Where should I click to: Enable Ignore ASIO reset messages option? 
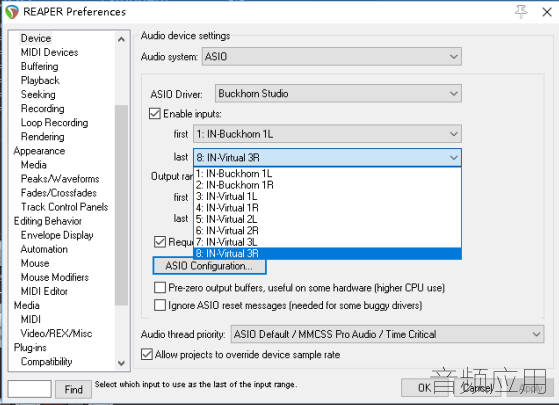(160, 305)
